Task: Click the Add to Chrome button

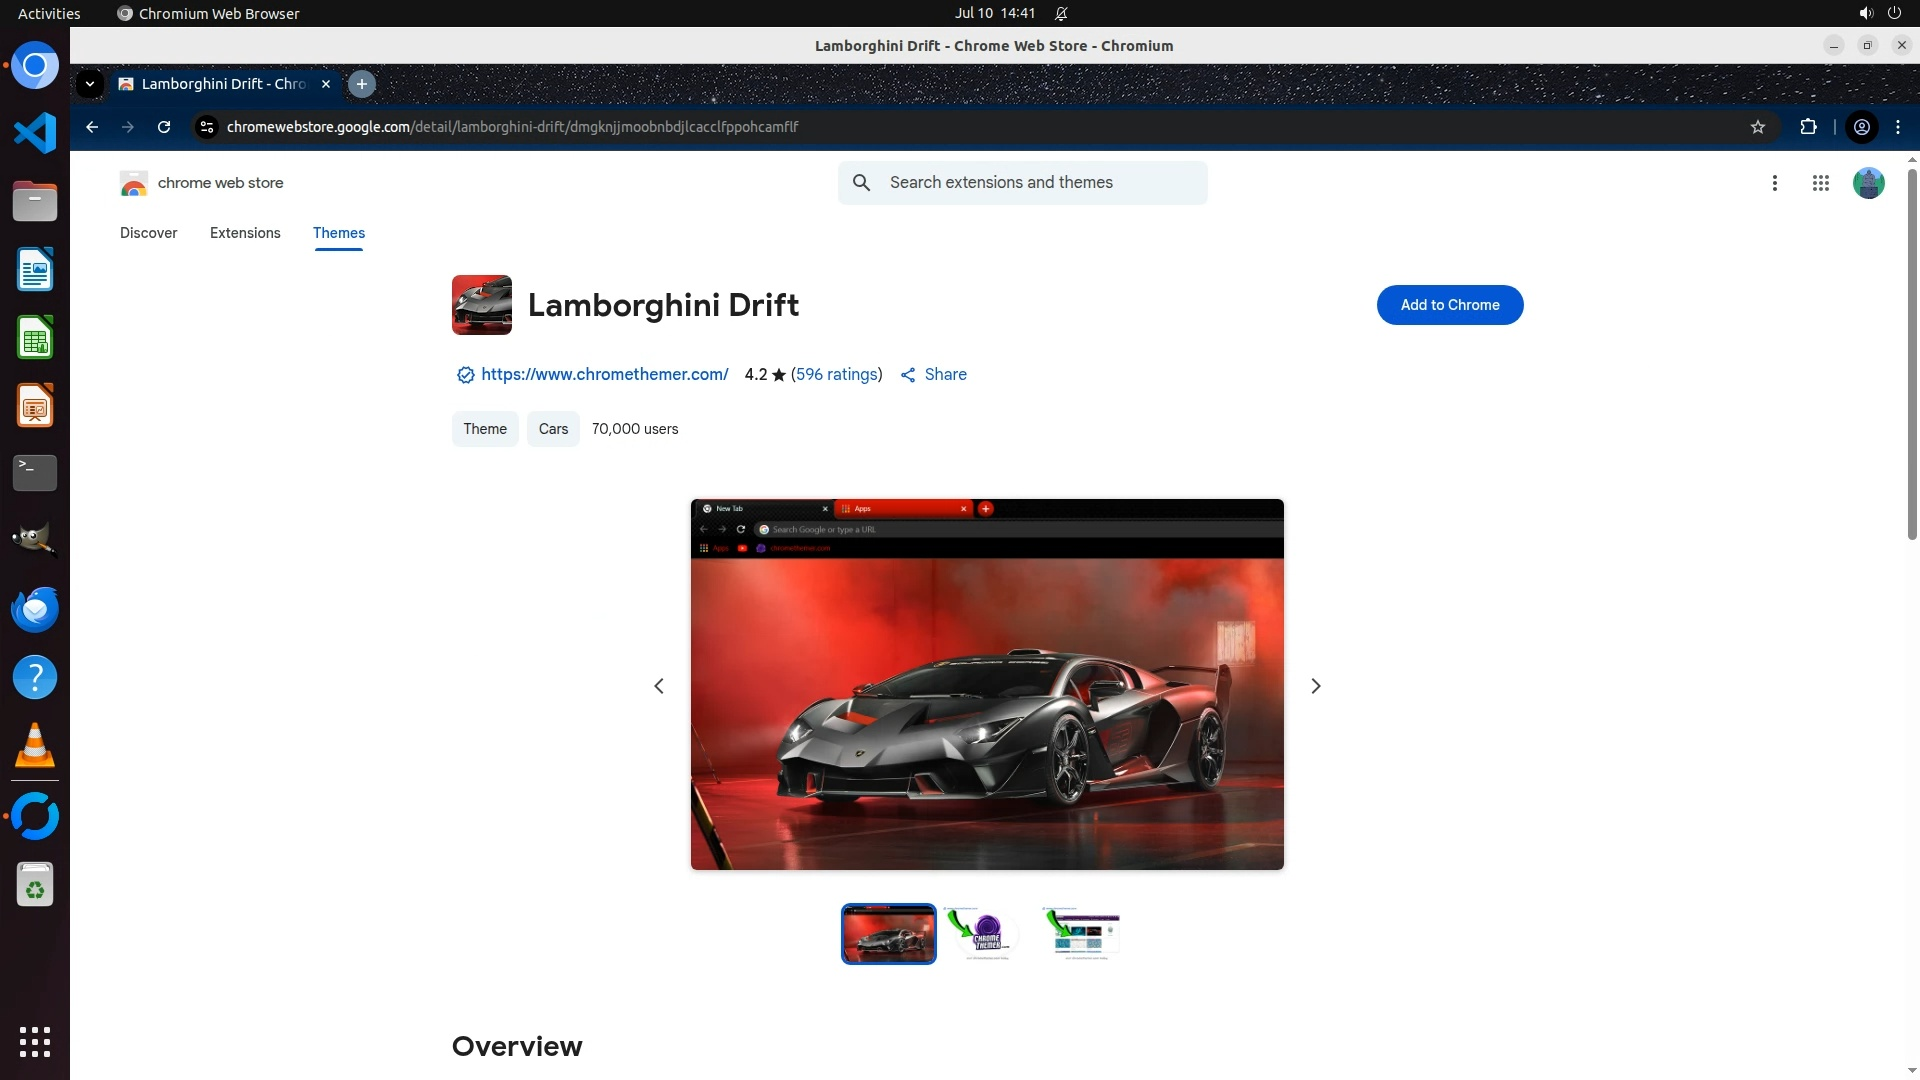Action: tap(1449, 305)
